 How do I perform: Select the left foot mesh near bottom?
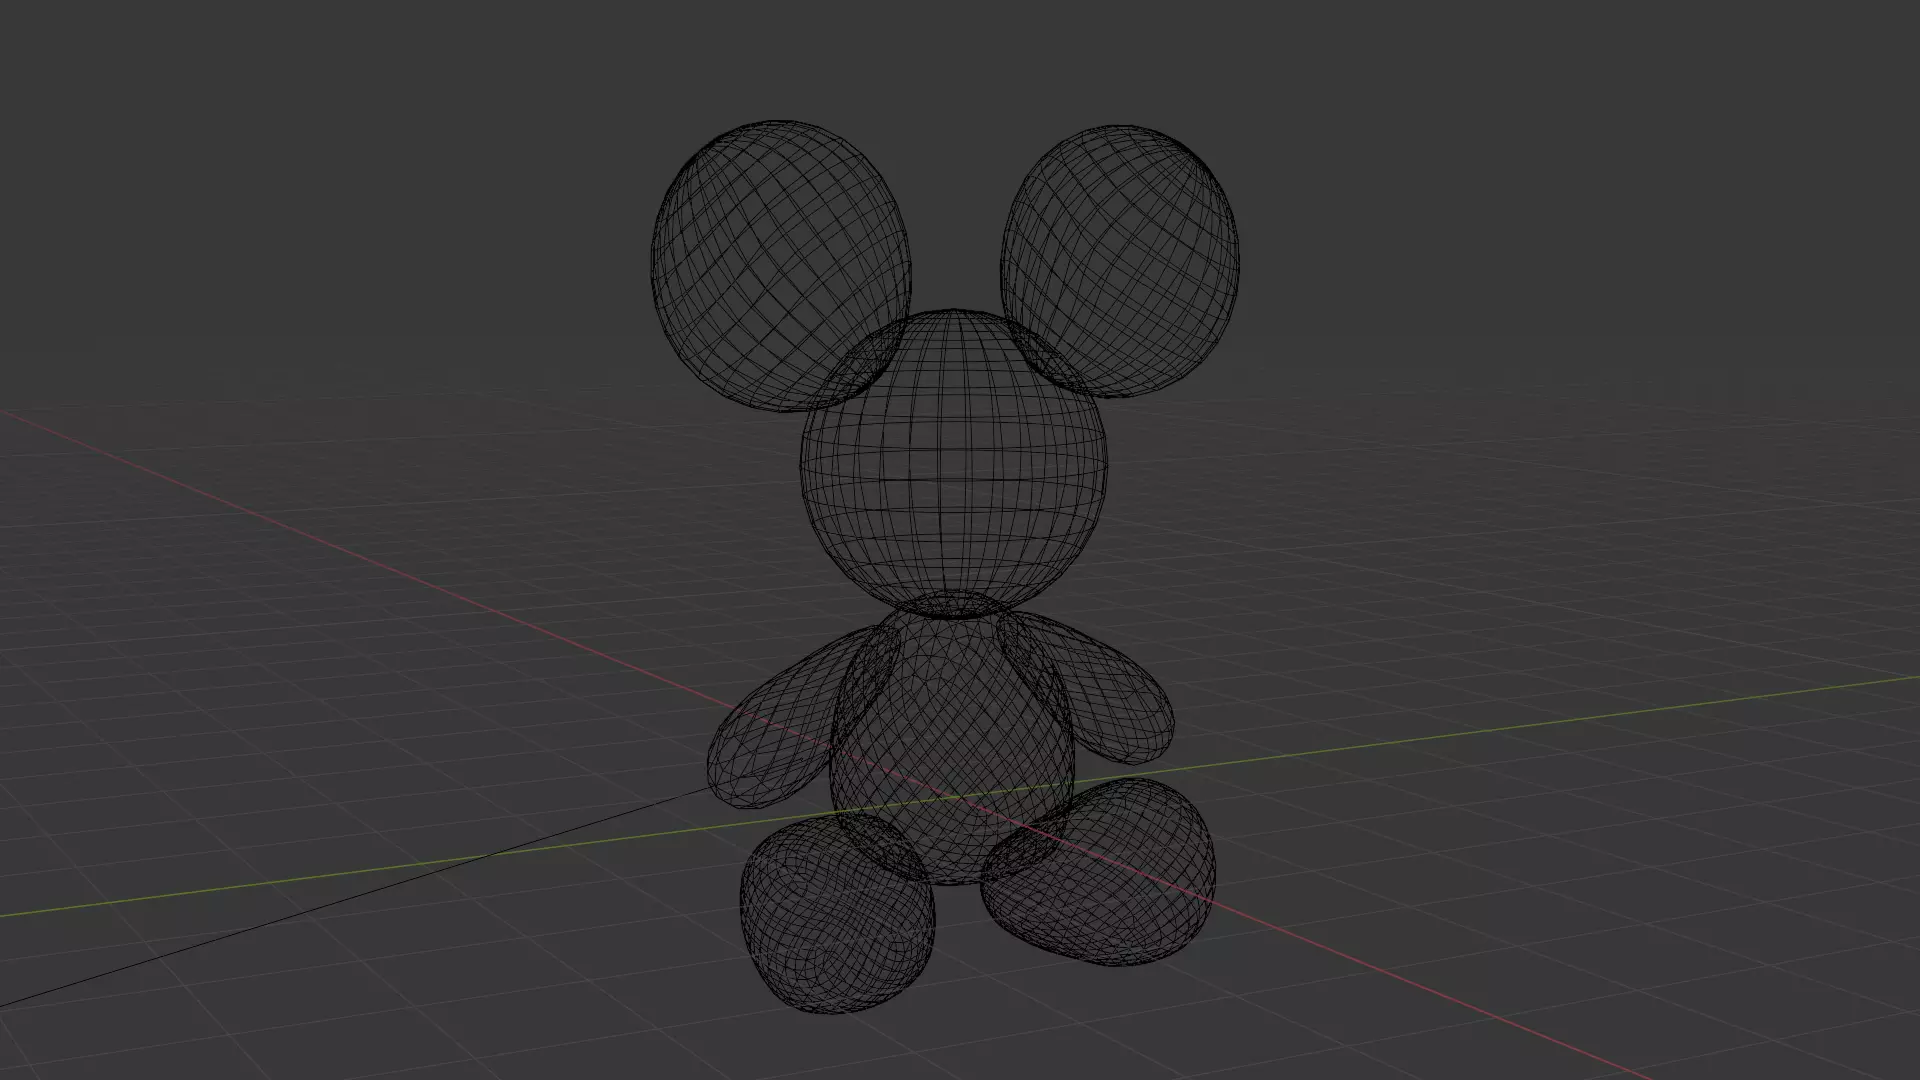(838, 912)
